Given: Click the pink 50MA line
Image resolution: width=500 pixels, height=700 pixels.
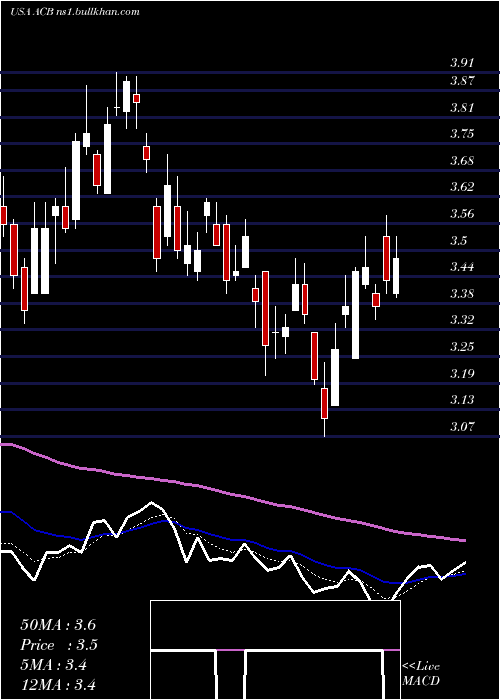Looking at the screenshot, I should [232, 494].
